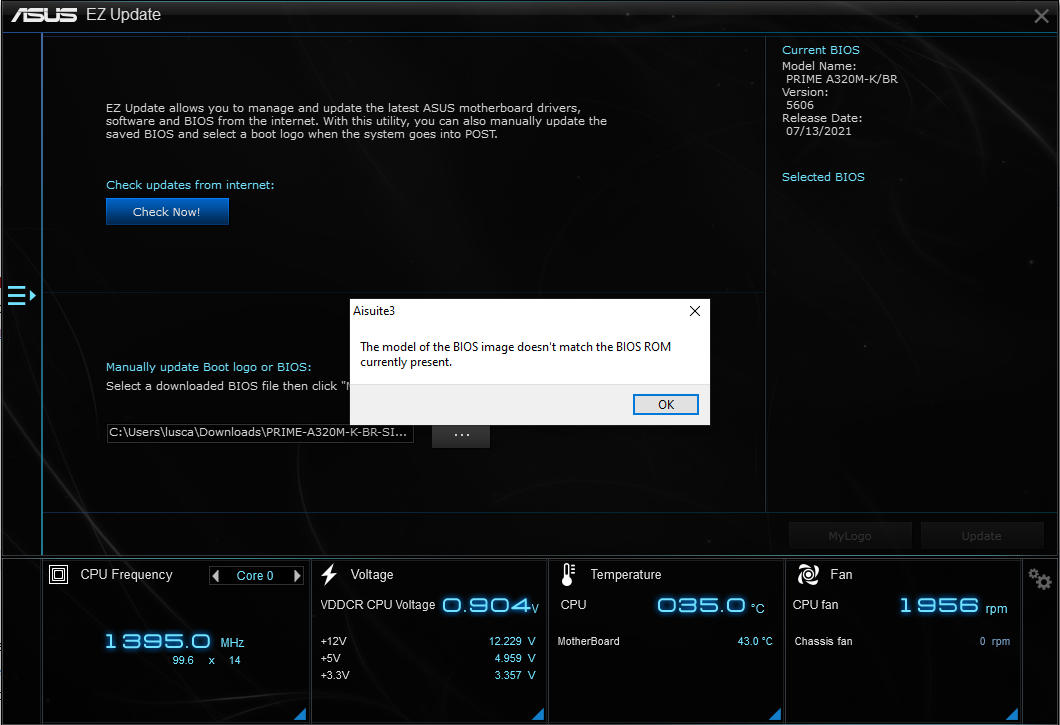Click Manually update Boot logo or BIOS
1060x725 pixels.
208,367
